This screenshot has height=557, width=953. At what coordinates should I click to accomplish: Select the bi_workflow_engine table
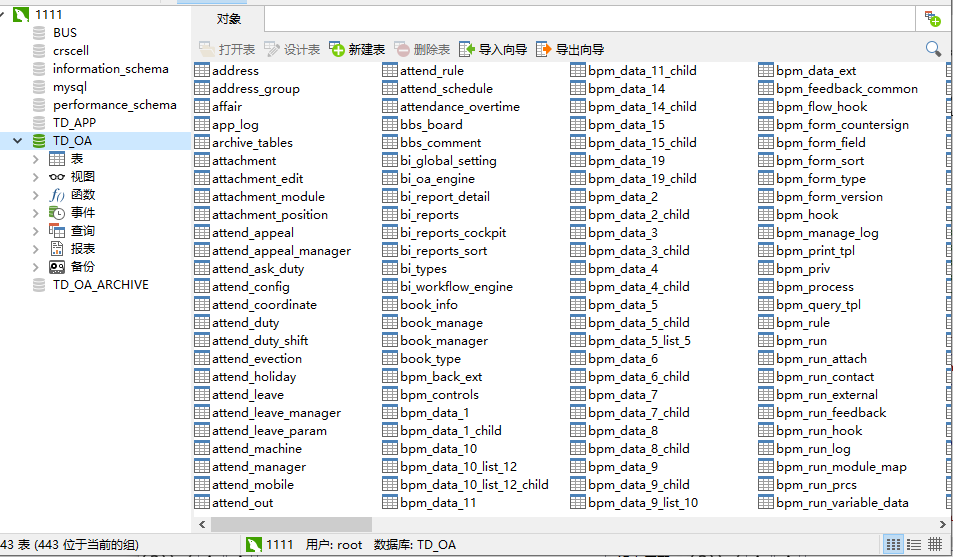(x=456, y=286)
